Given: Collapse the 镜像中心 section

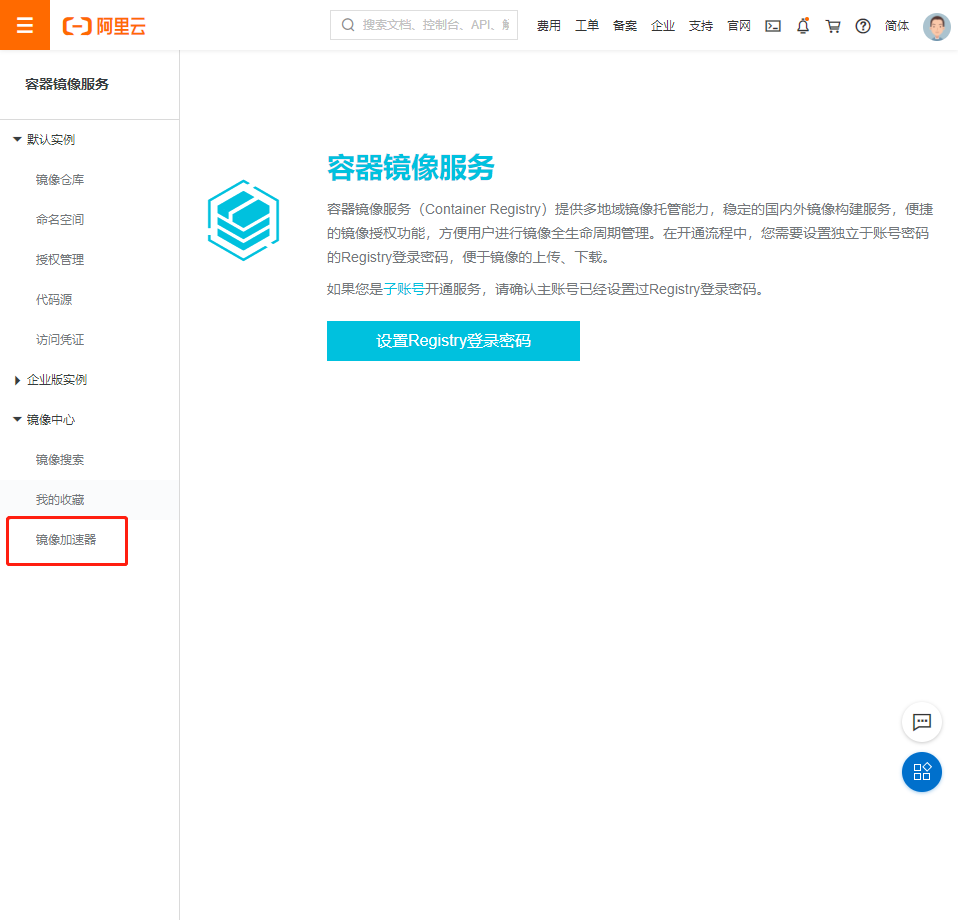Looking at the screenshot, I should [x=44, y=420].
